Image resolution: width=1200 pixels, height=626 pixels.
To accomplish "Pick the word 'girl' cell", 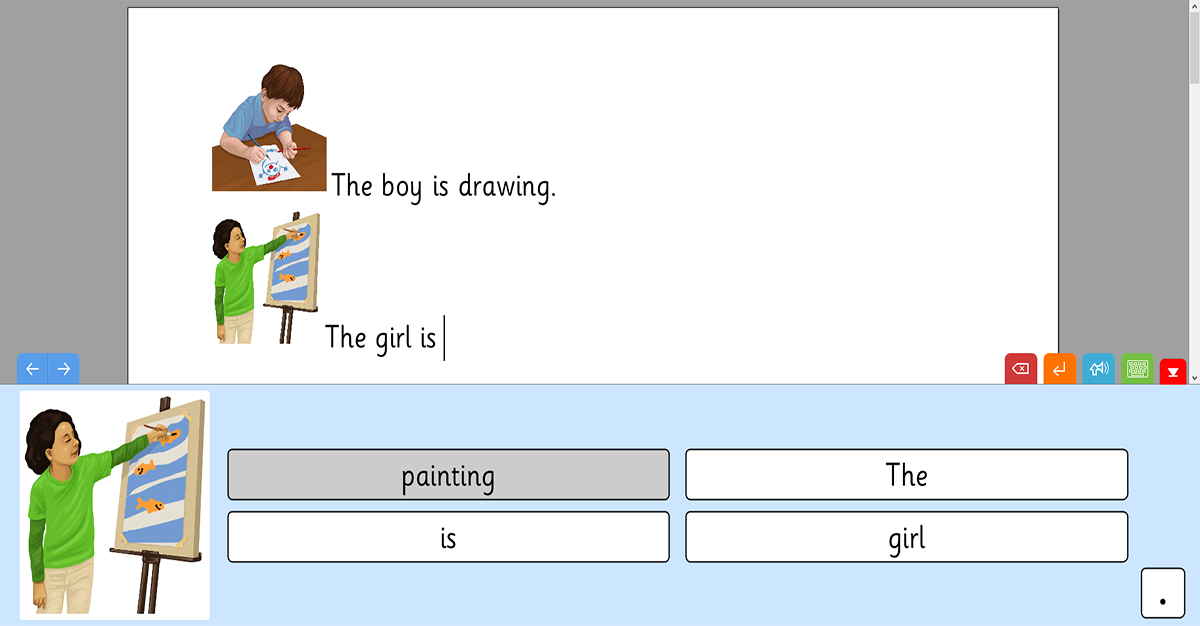I will [906, 538].
